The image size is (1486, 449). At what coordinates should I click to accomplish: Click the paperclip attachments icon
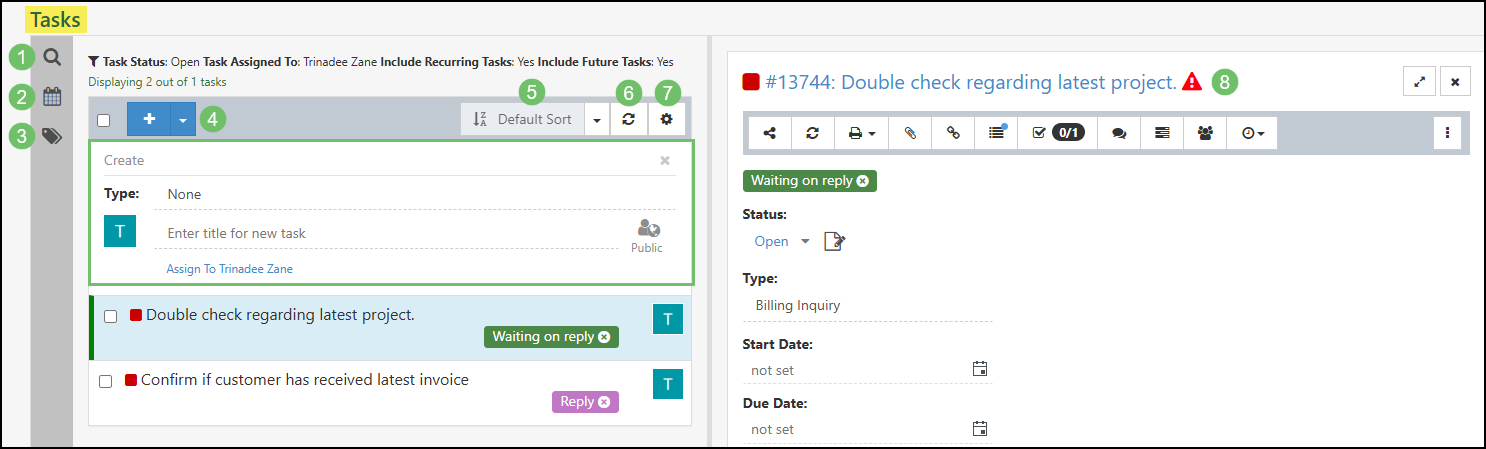[909, 133]
